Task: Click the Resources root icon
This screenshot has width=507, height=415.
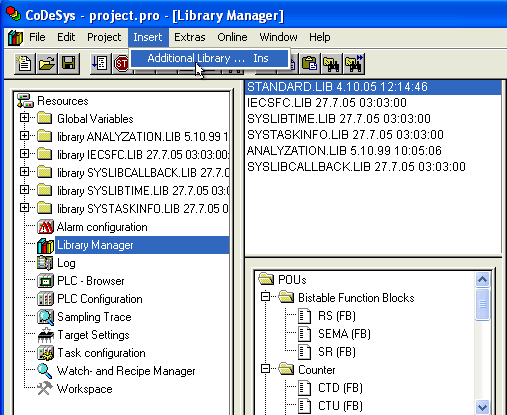Action: pos(26,101)
